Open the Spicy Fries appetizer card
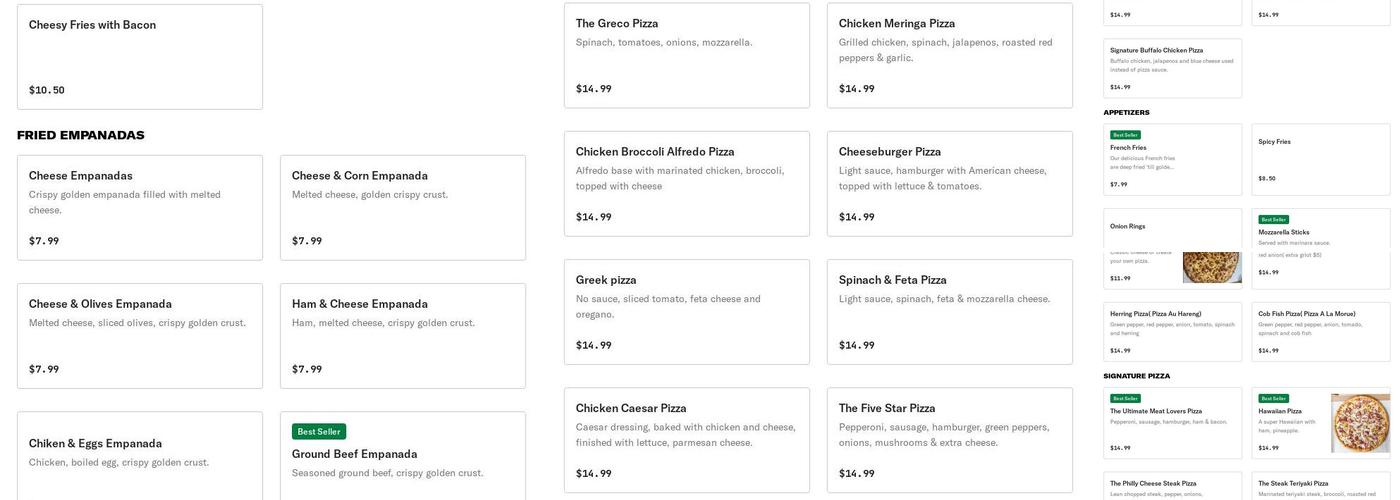Viewport: 1400px width, 500px height. 1320,159
